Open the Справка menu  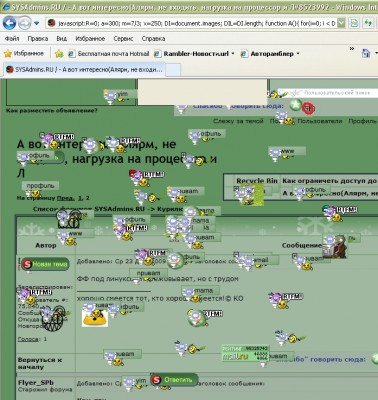153,39
